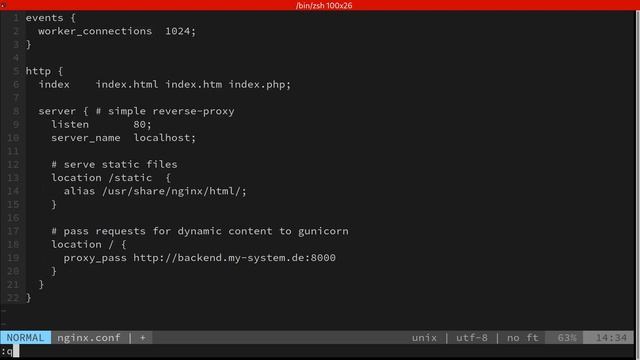The height and width of the screenshot is (360, 640).
Task: Click 'index.php;' in the index directive
Action: (x=260, y=84)
